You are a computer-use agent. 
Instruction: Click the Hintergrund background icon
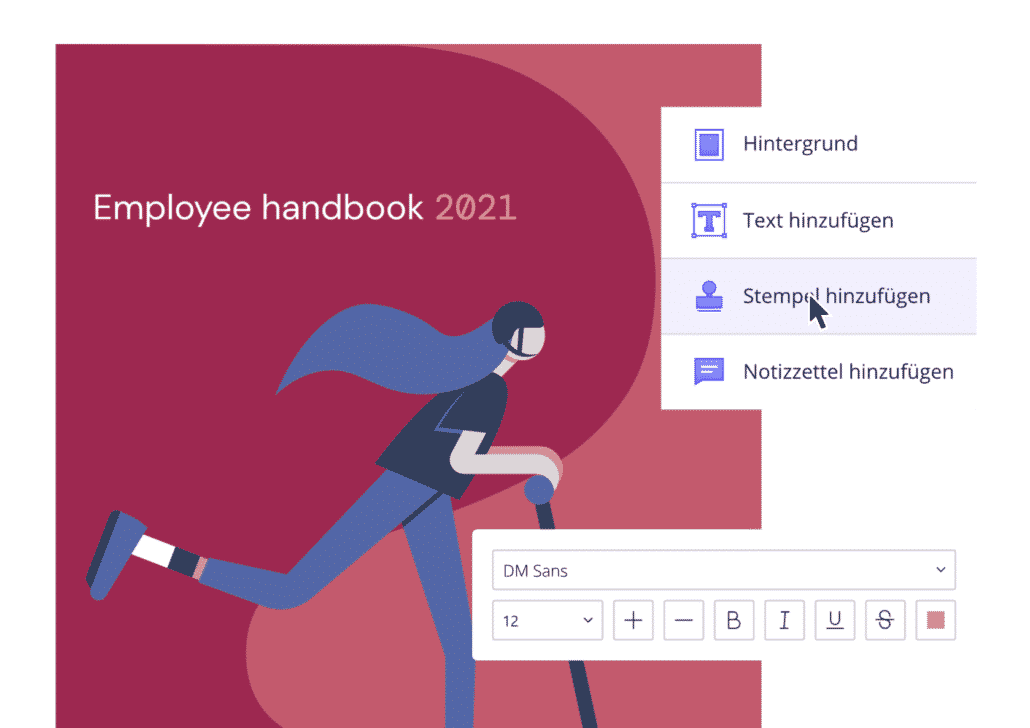tap(709, 145)
